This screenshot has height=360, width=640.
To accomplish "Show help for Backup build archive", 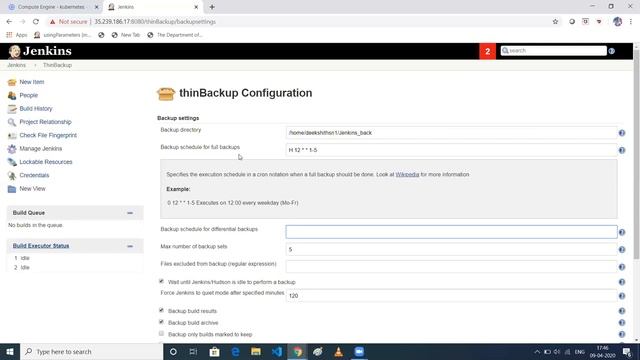I will (x=622, y=323).
